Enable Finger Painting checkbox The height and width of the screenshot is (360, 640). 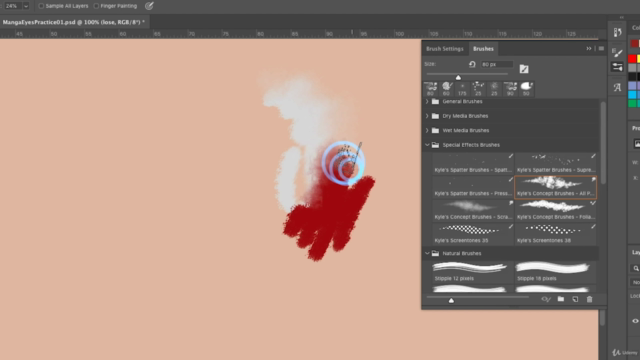tap(96, 6)
